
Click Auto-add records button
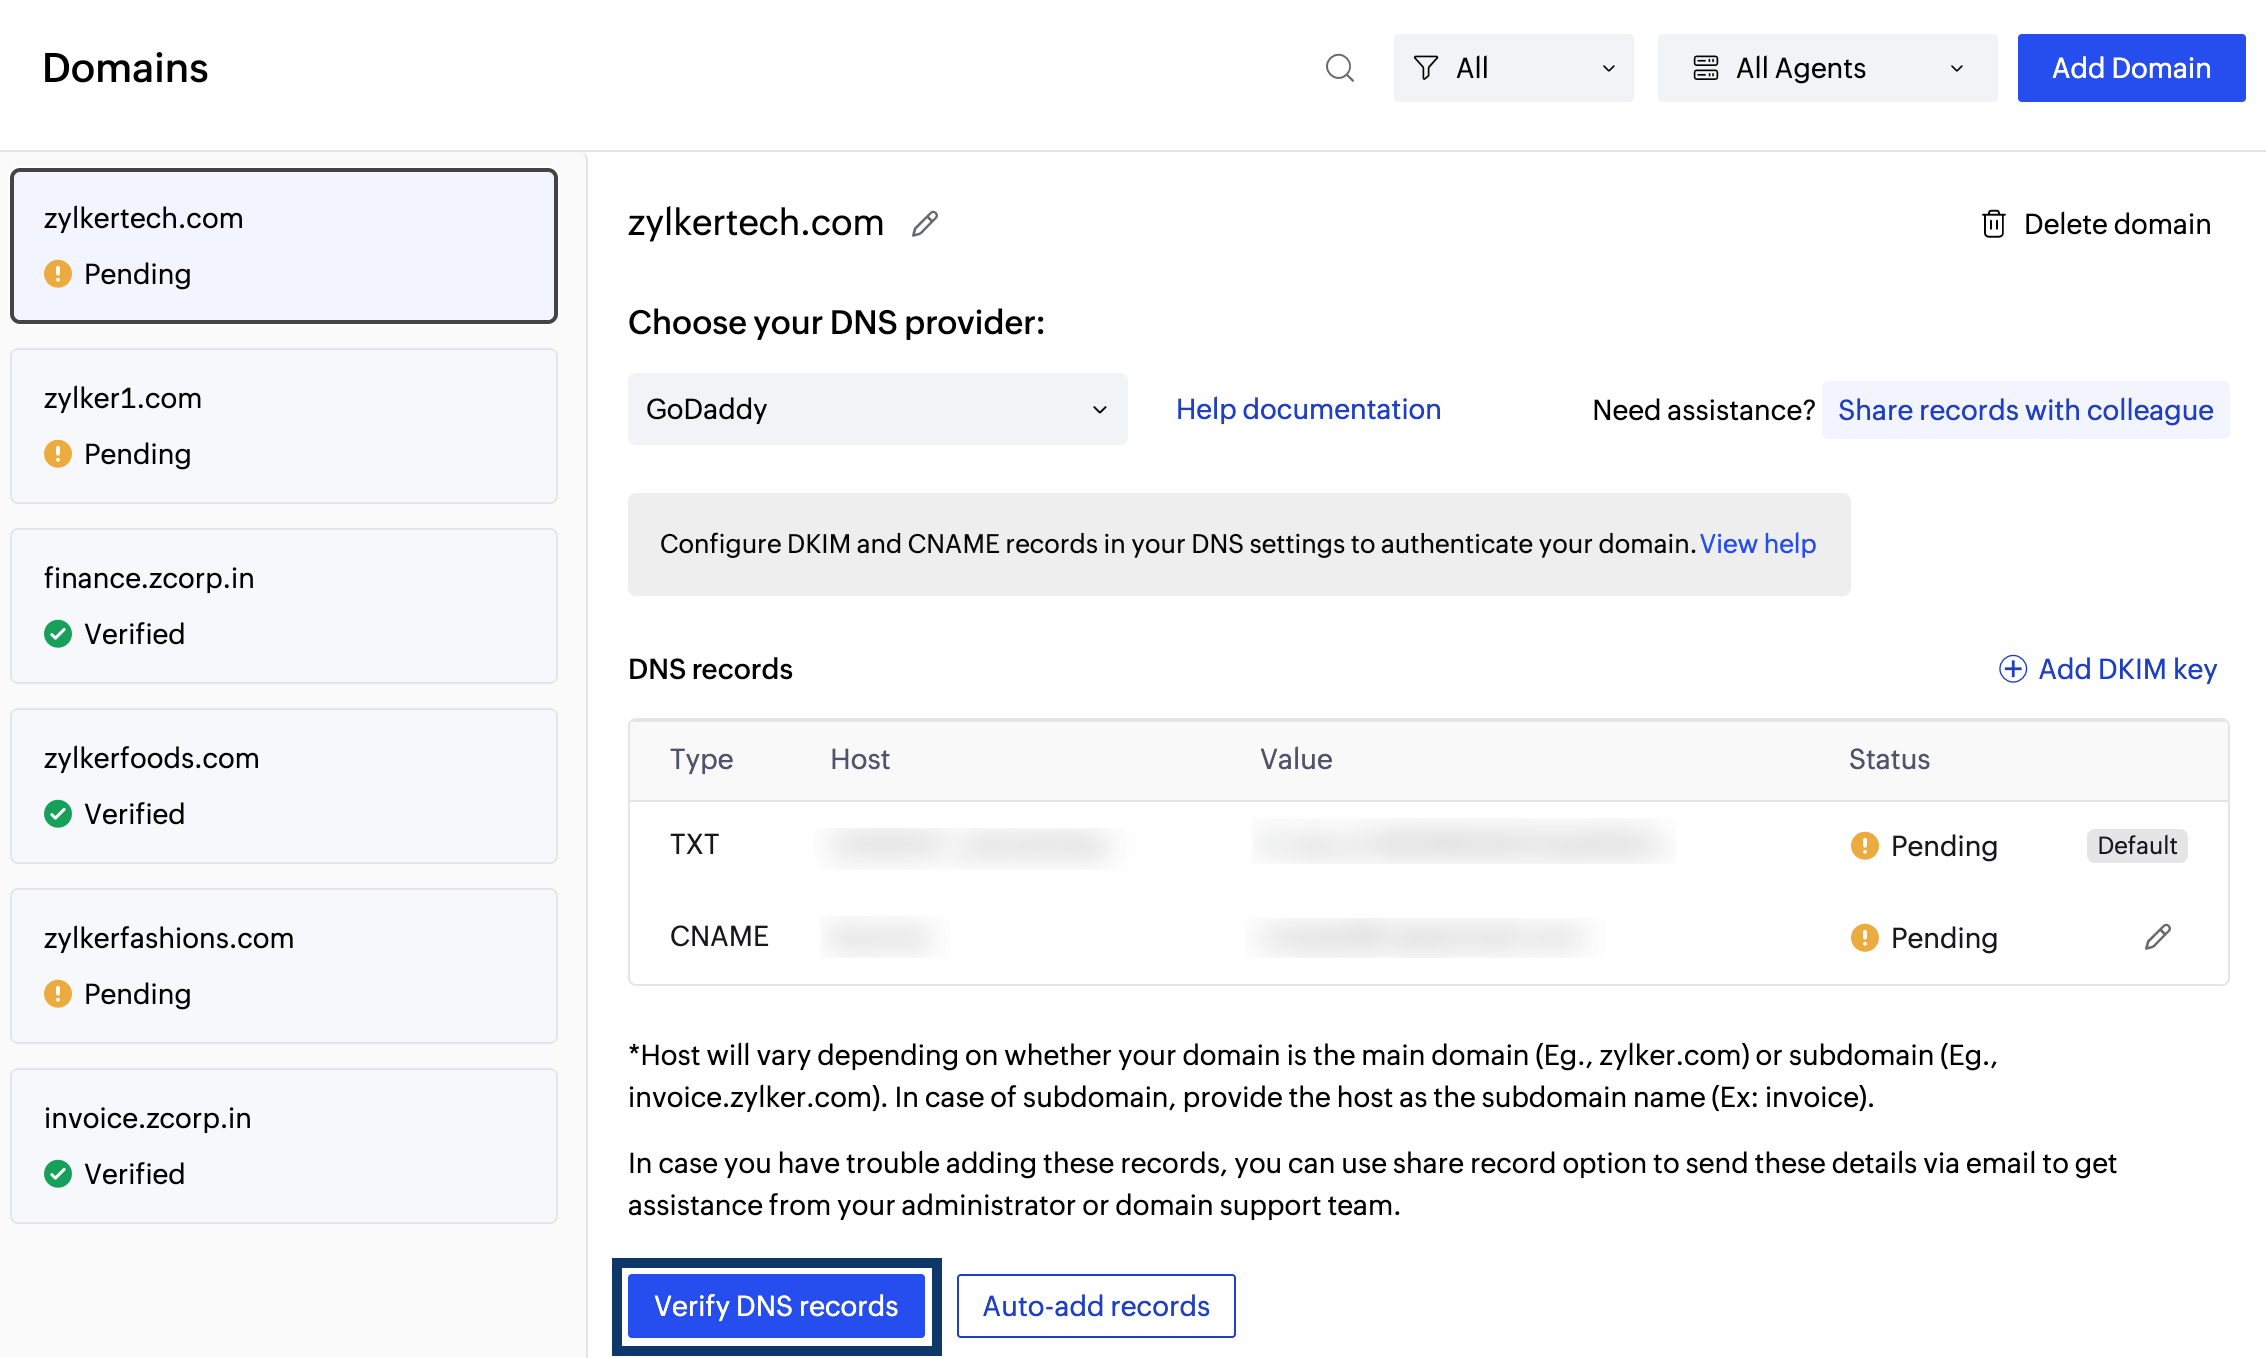tap(1095, 1306)
